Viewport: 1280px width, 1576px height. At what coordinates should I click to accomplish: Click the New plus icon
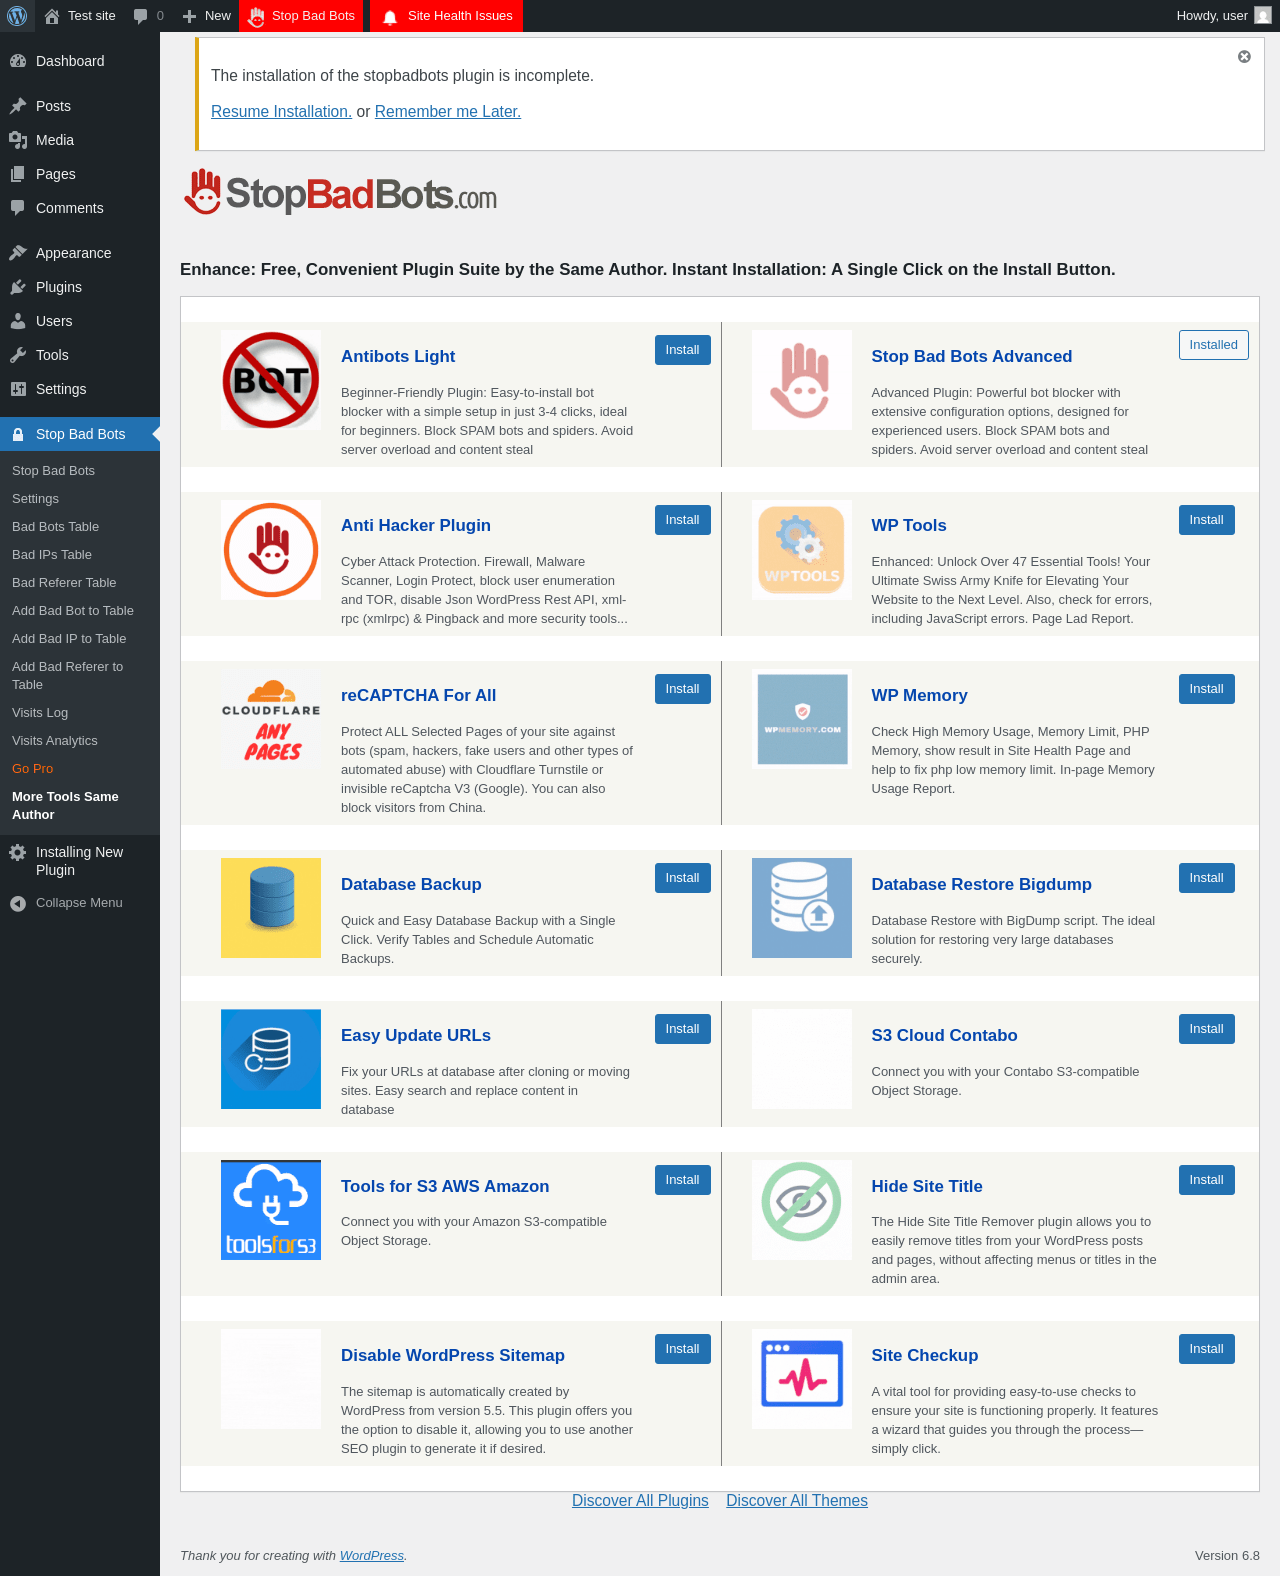point(189,16)
